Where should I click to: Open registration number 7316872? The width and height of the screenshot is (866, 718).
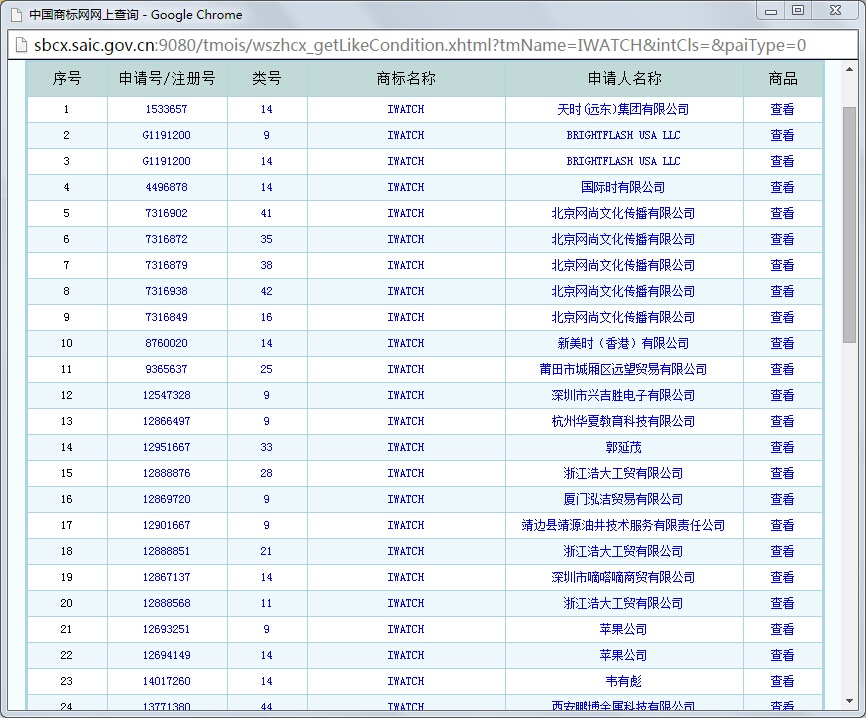[166, 239]
